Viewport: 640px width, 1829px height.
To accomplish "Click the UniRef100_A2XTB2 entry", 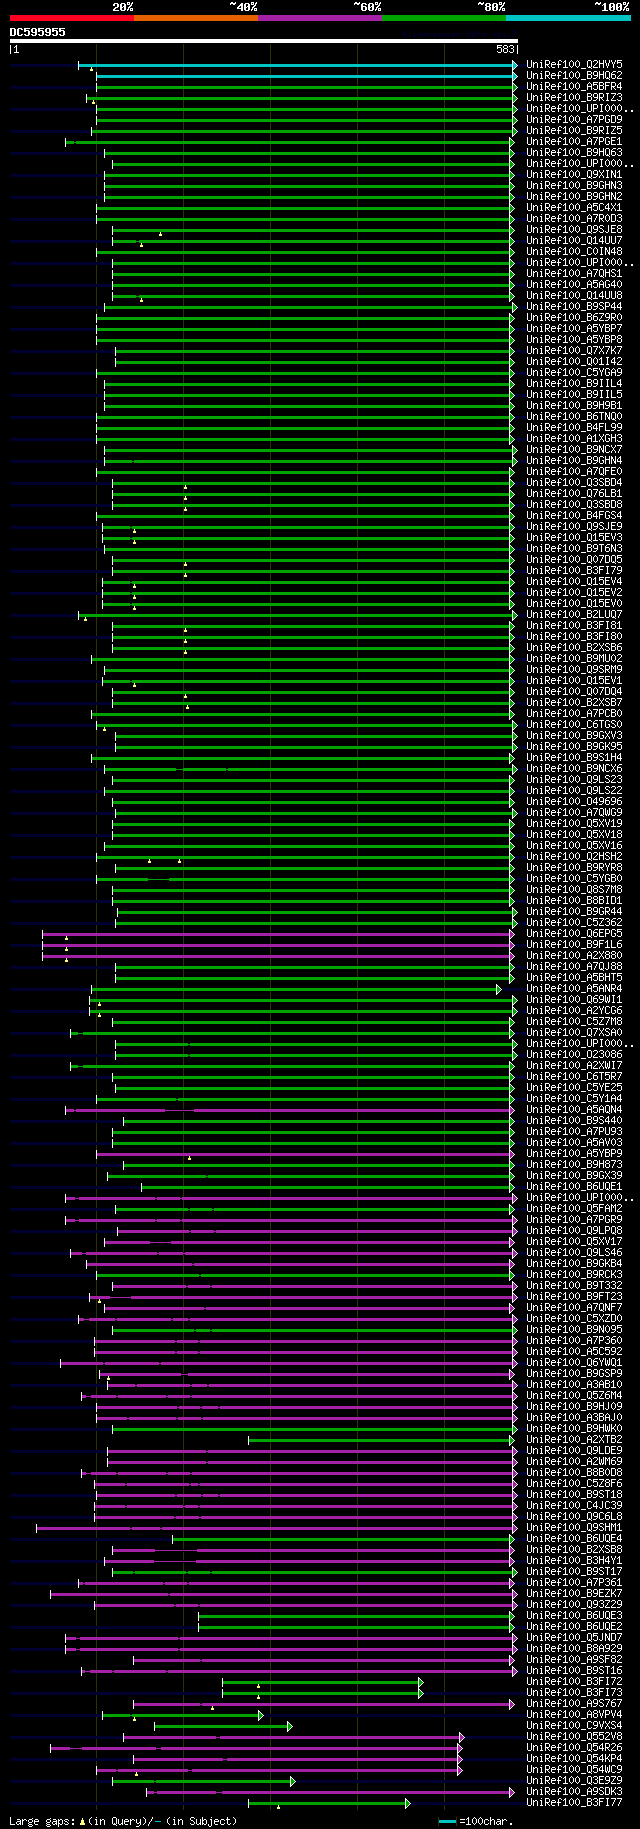I will click(x=574, y=1440).
